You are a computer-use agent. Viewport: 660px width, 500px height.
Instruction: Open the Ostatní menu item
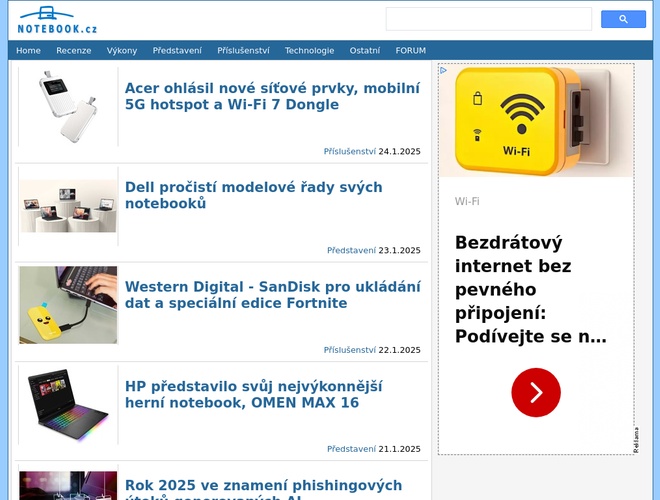click(364, 50)
